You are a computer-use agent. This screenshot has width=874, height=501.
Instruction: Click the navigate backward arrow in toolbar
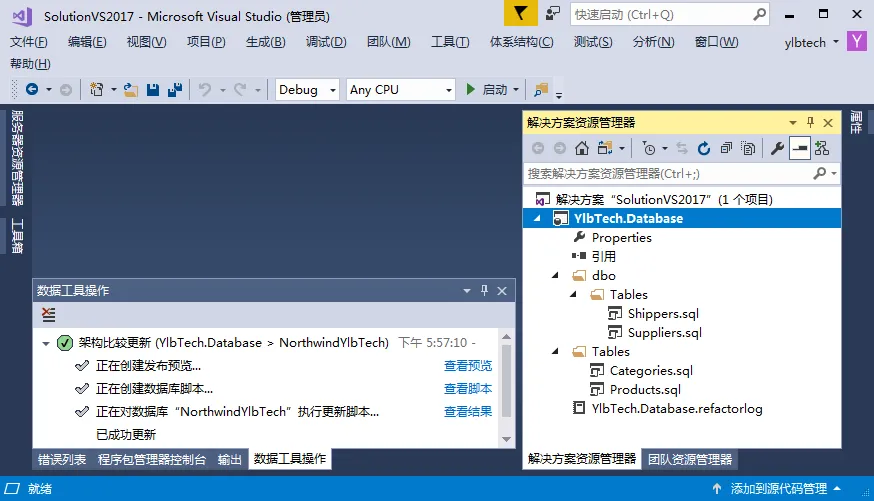(32, 89)
